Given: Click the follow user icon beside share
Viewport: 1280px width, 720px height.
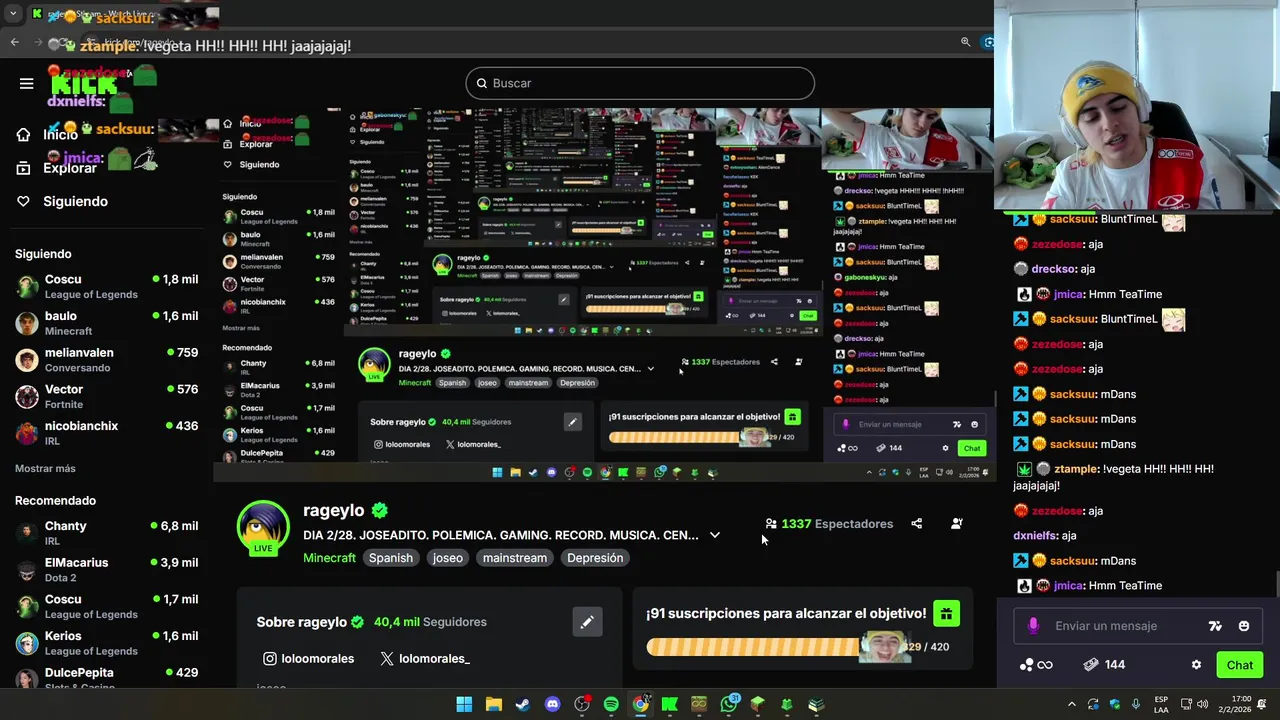Looking at the screenshot, I should (956, 523).
